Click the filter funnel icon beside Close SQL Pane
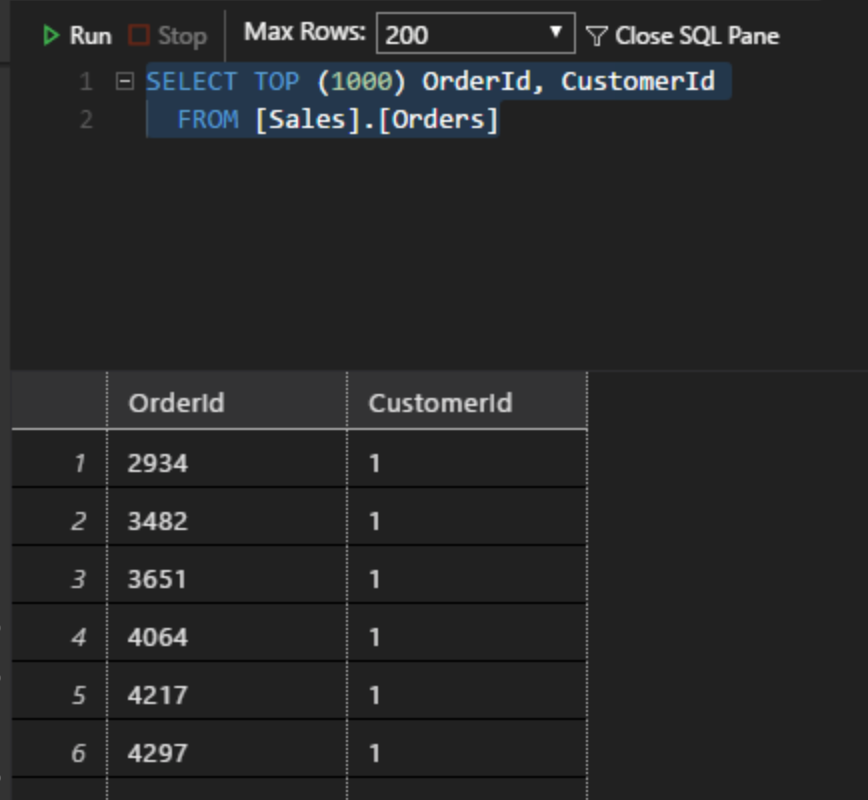The image size is (868, 800). tap(596, 34)
